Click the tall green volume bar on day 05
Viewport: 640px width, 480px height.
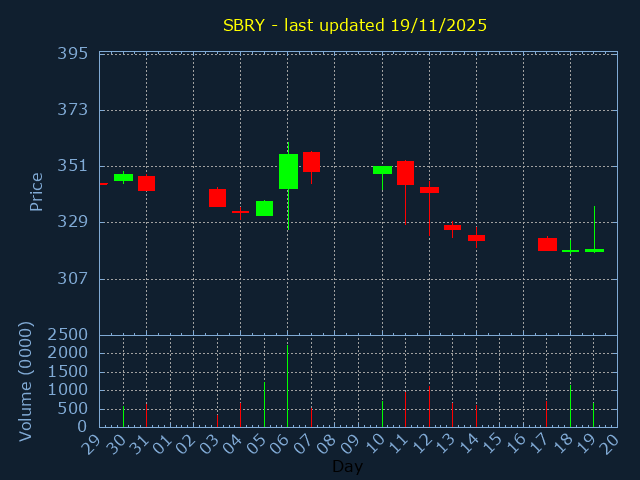click(264, 404)
